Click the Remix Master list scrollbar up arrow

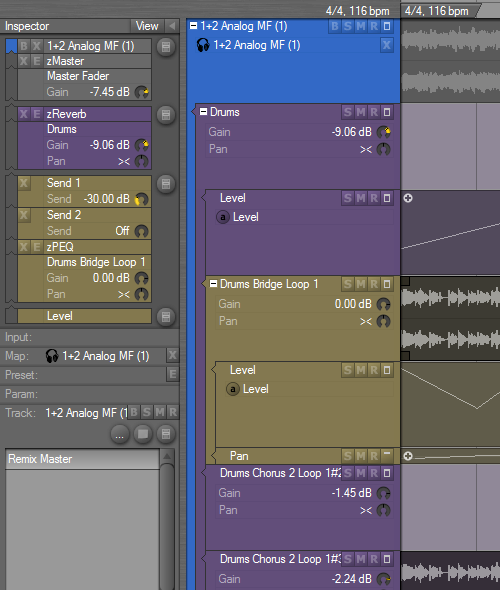click(167, 456)
